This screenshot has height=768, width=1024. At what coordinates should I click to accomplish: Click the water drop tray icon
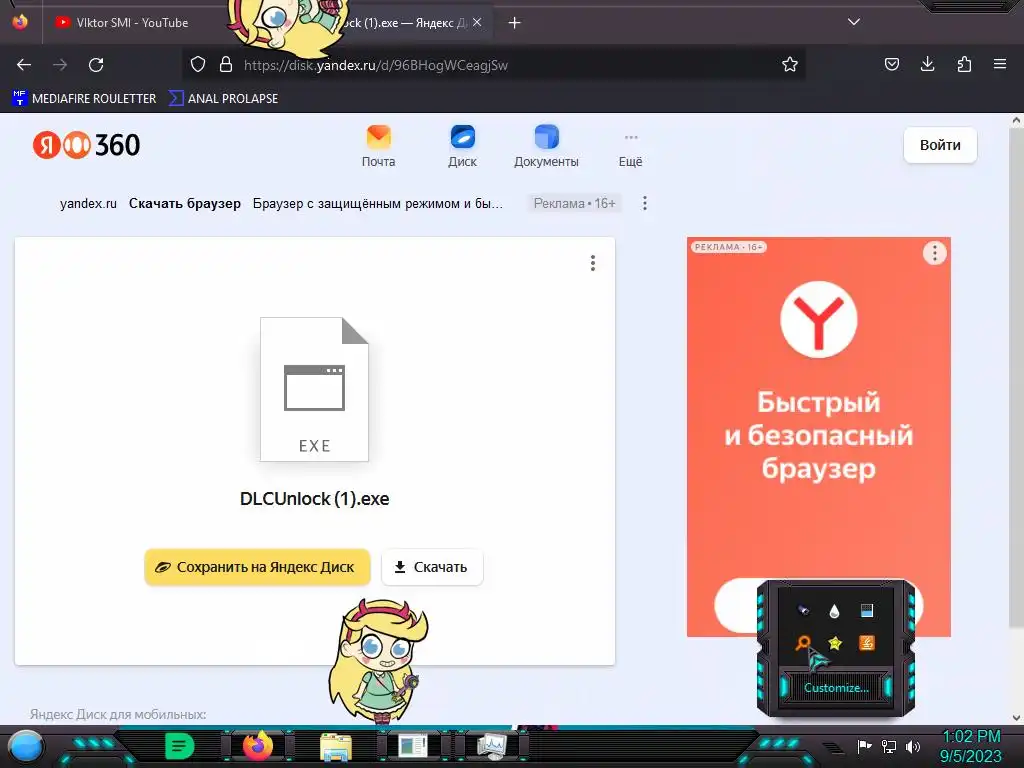(834, 611)
